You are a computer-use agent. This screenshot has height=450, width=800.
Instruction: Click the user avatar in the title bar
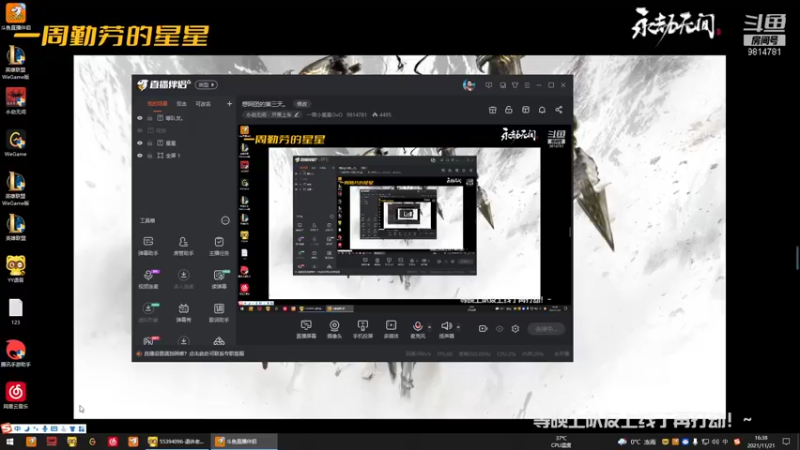coord(468,85)
